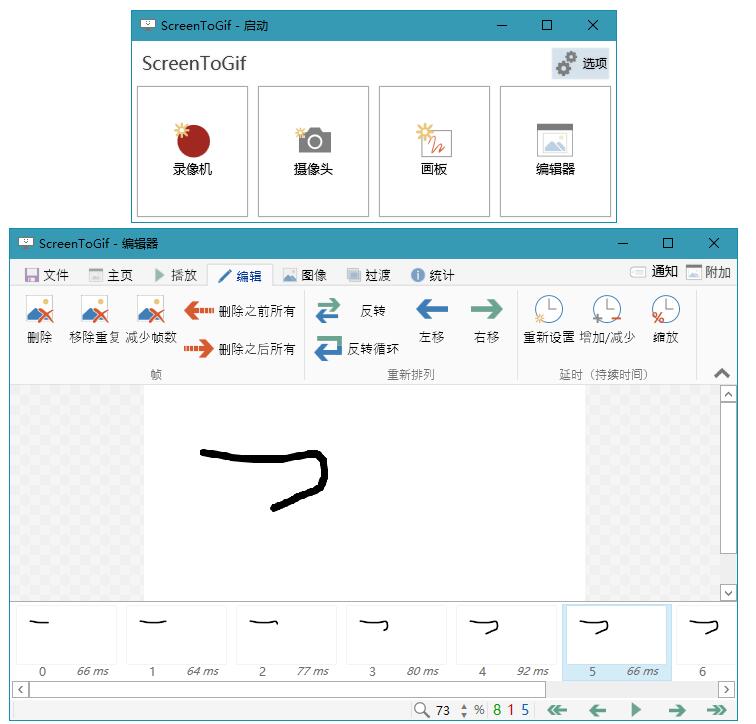Screen dimensions: 756x724
Task: Click the selected frame count 1
Action: (511, 710)
